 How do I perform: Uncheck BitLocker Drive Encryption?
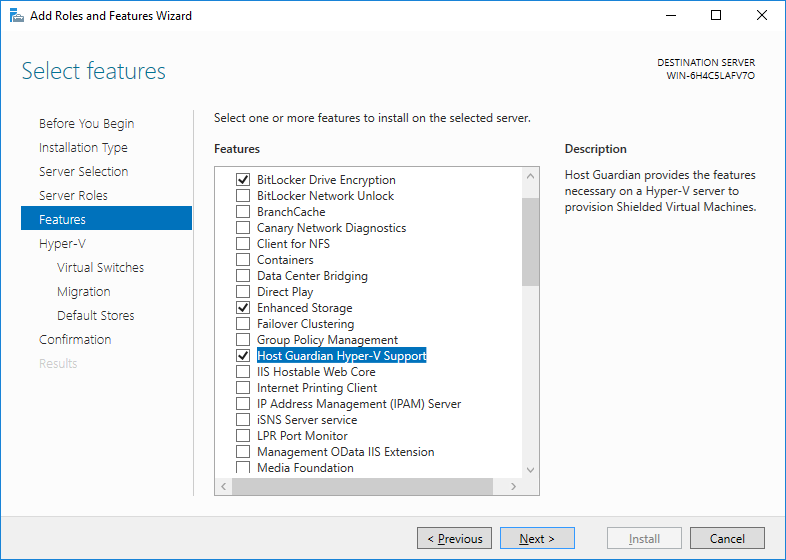243,179
